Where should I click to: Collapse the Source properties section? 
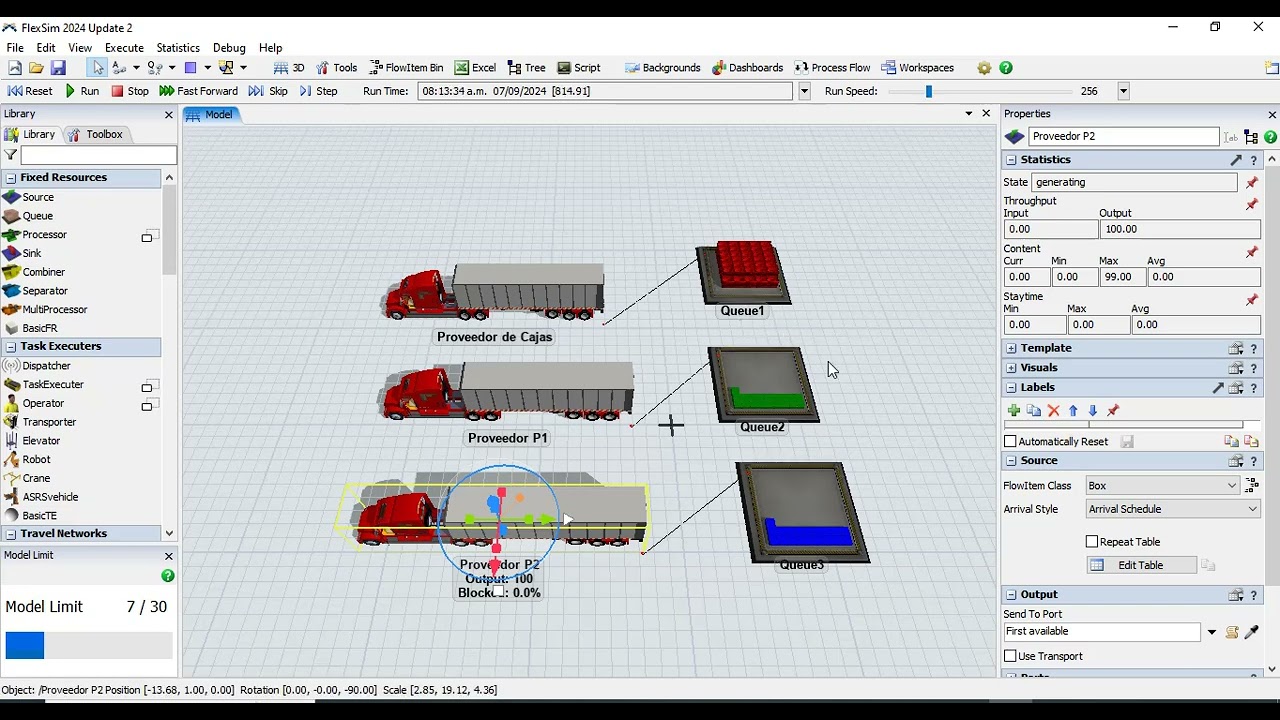click(1011, 461)
